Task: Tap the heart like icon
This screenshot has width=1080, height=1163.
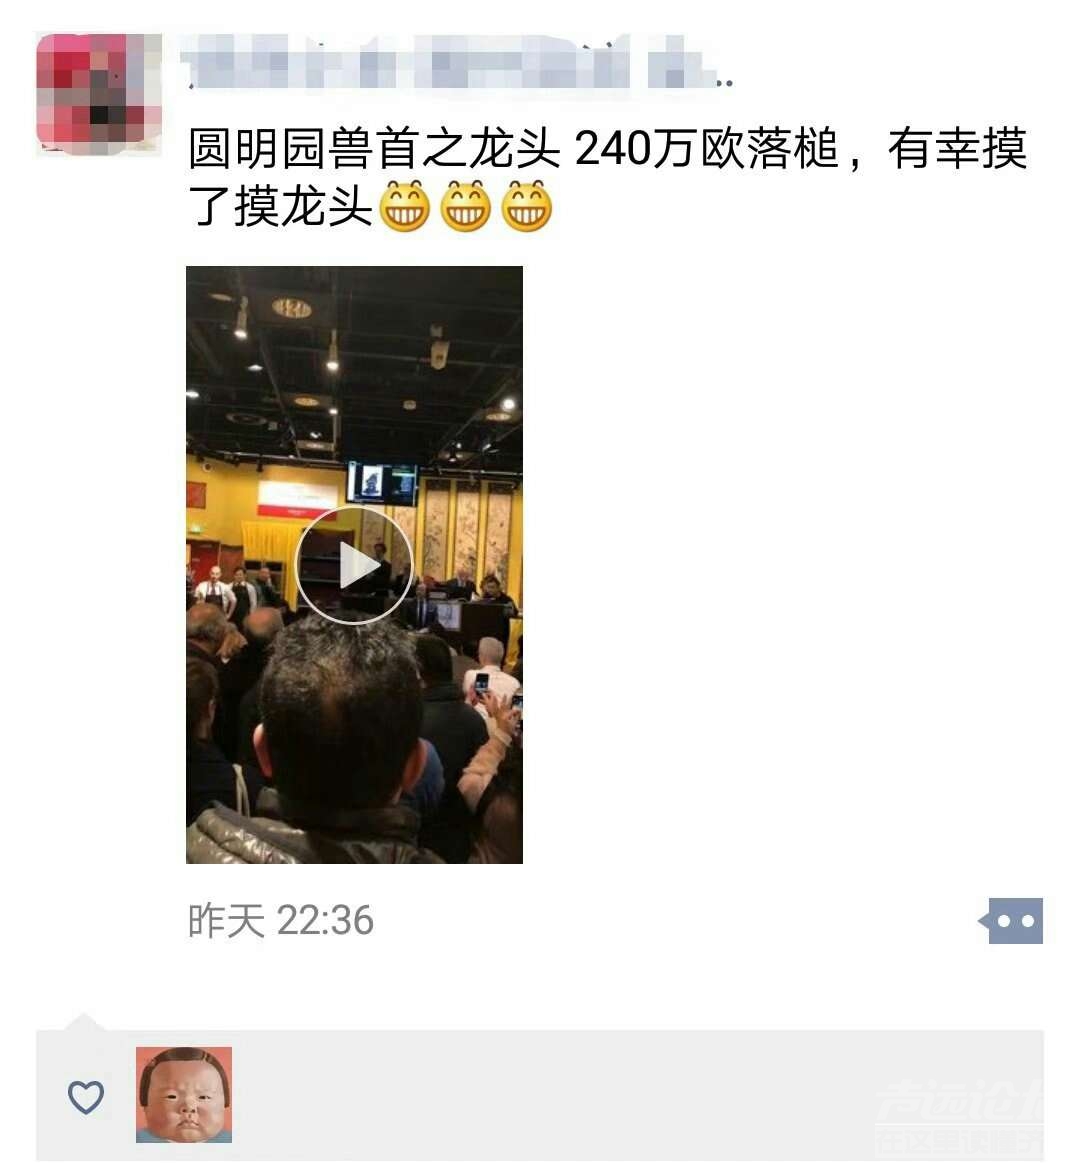Action: 86,1096
